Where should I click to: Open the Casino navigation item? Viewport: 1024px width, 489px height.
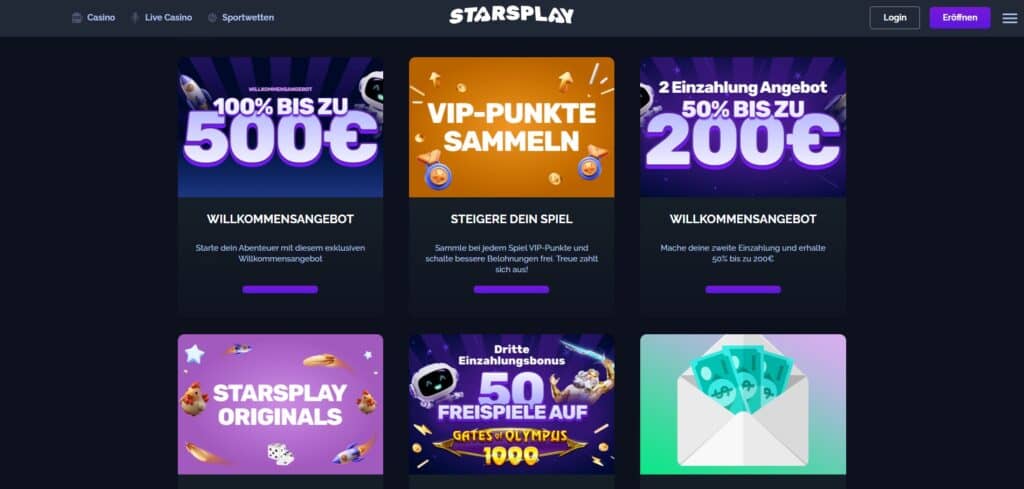[101, 18]
